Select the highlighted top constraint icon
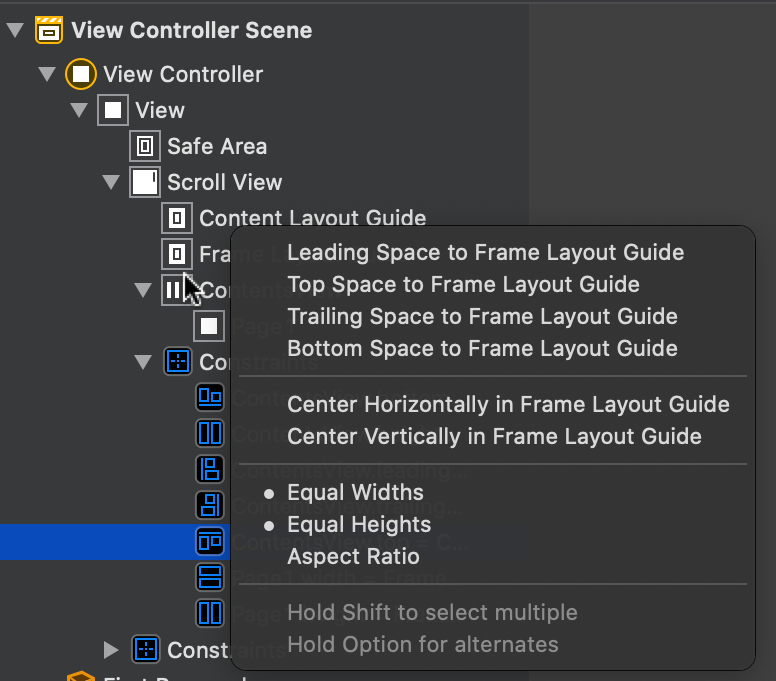Screen dimensions: 776x681 pos(210,541)
